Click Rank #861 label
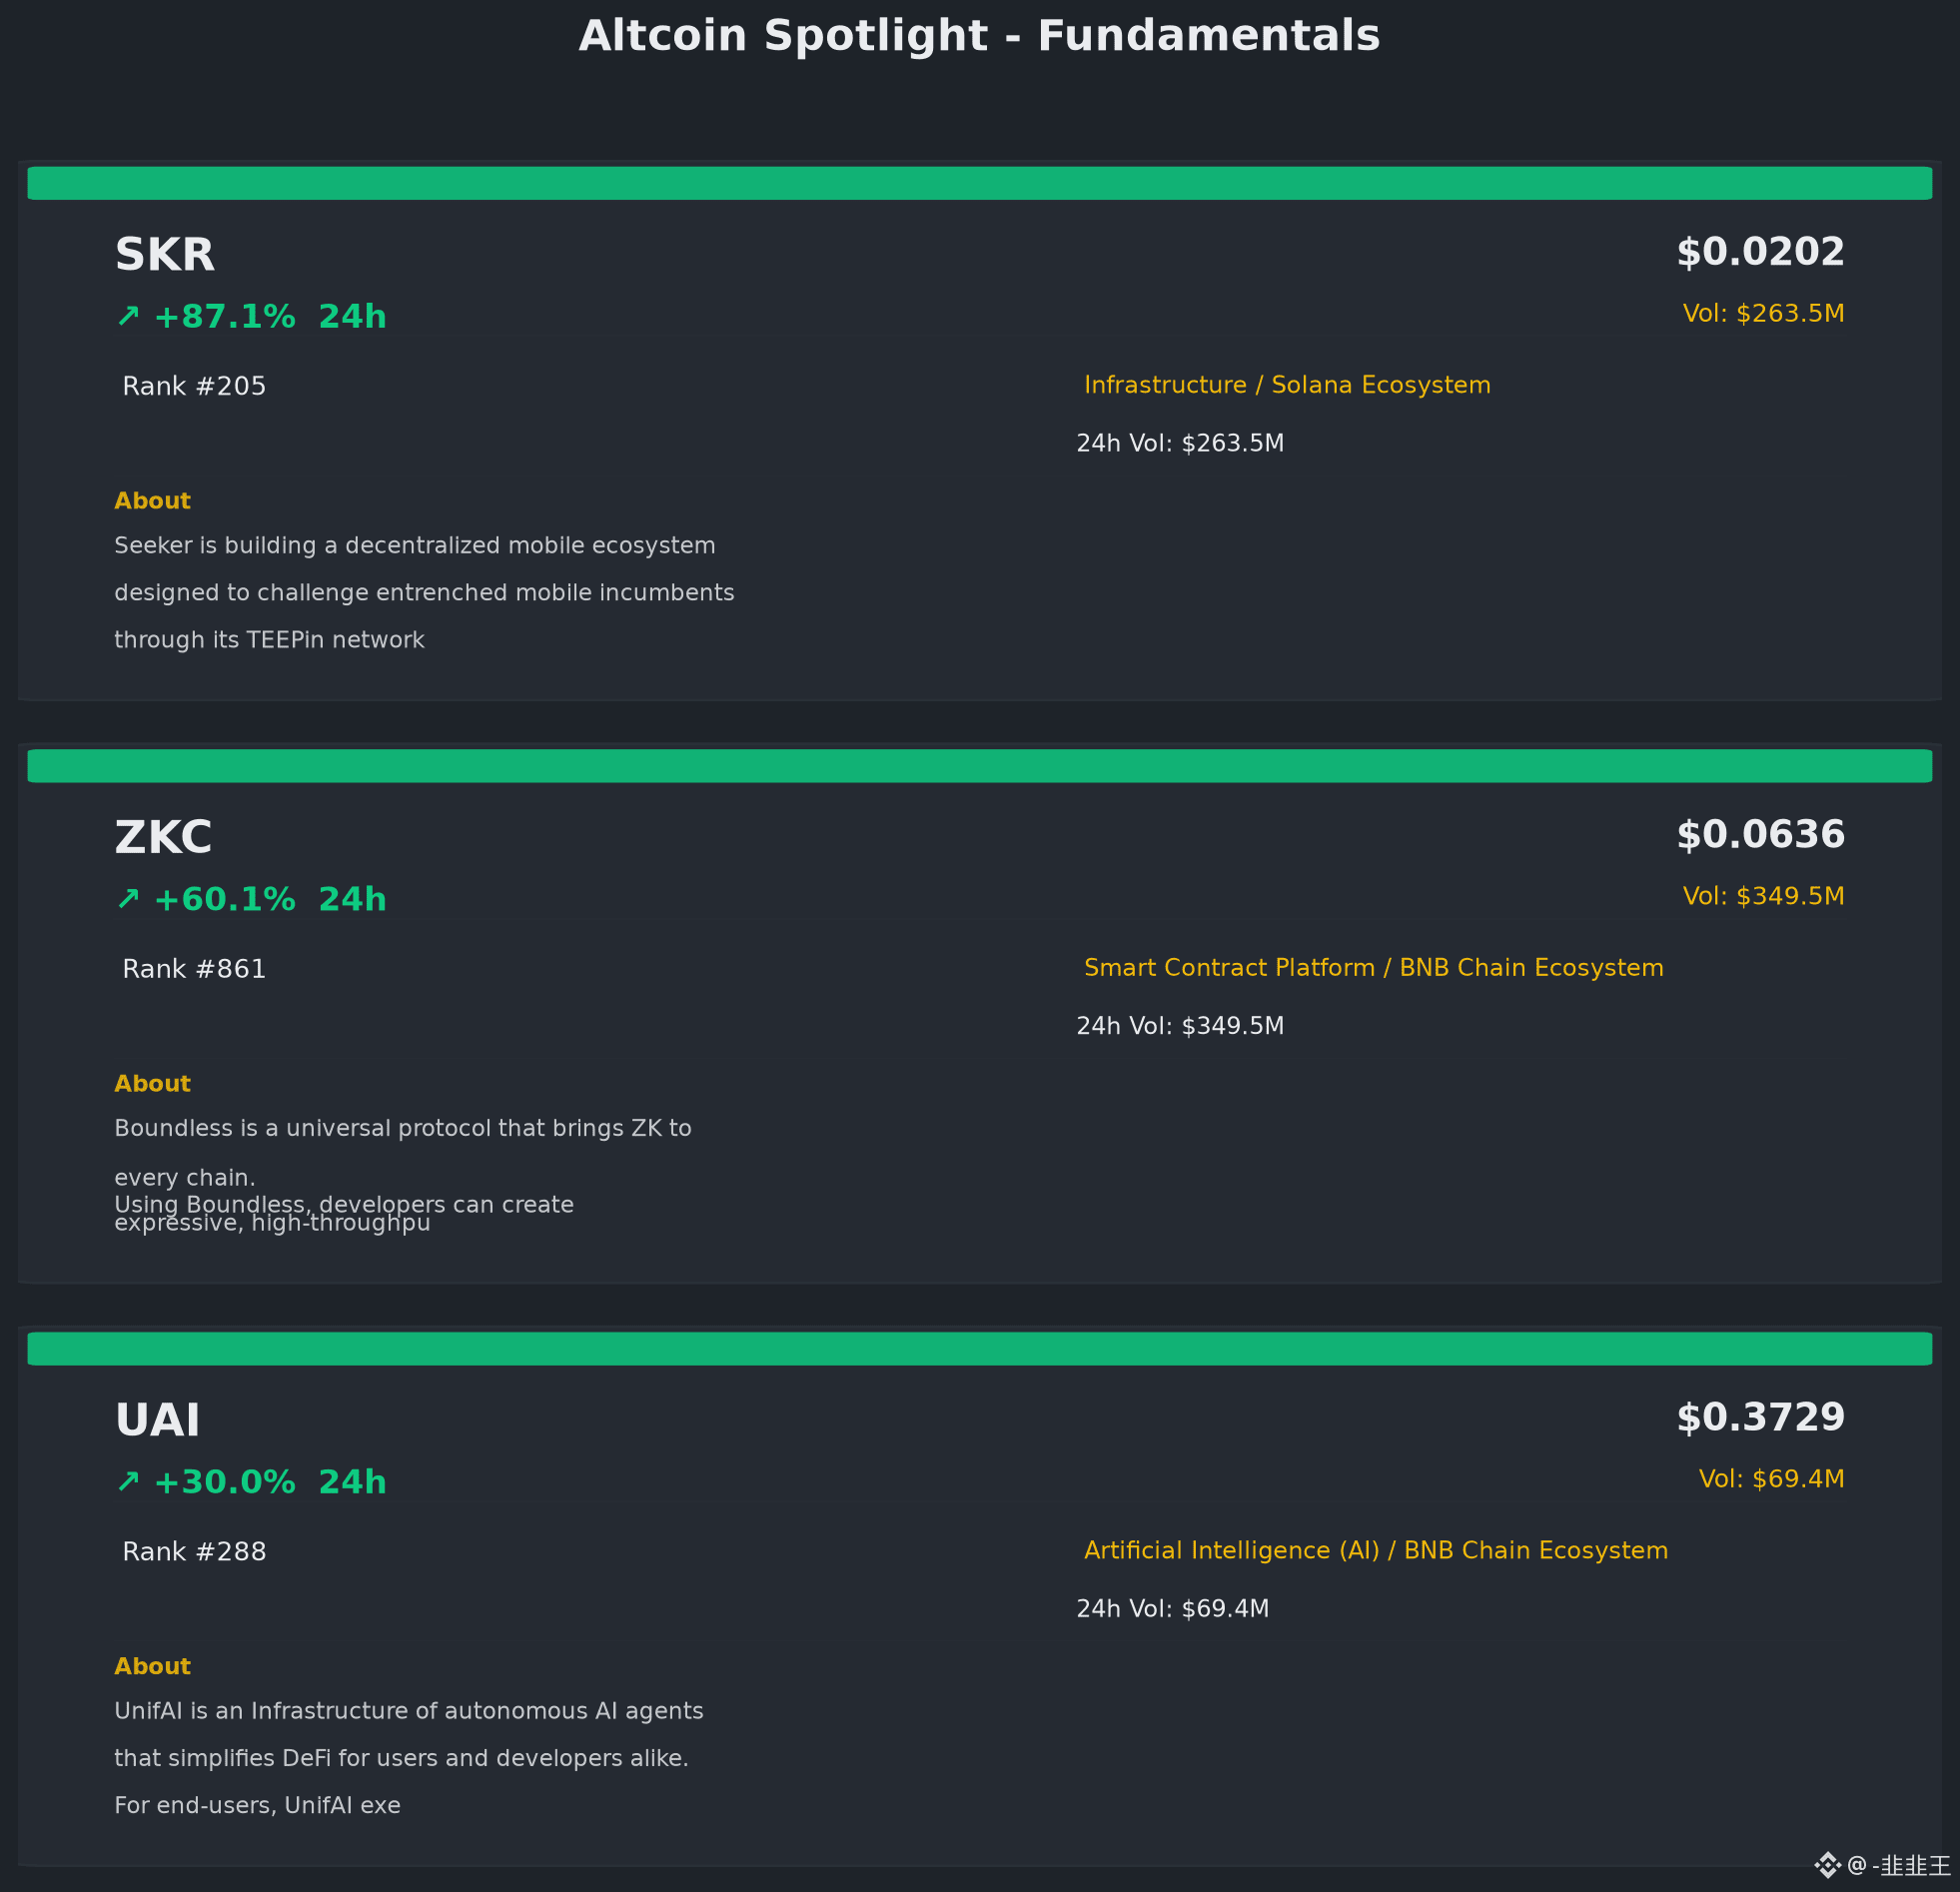The height and width of the screenshot is (1892, 1960). point(194,969)
